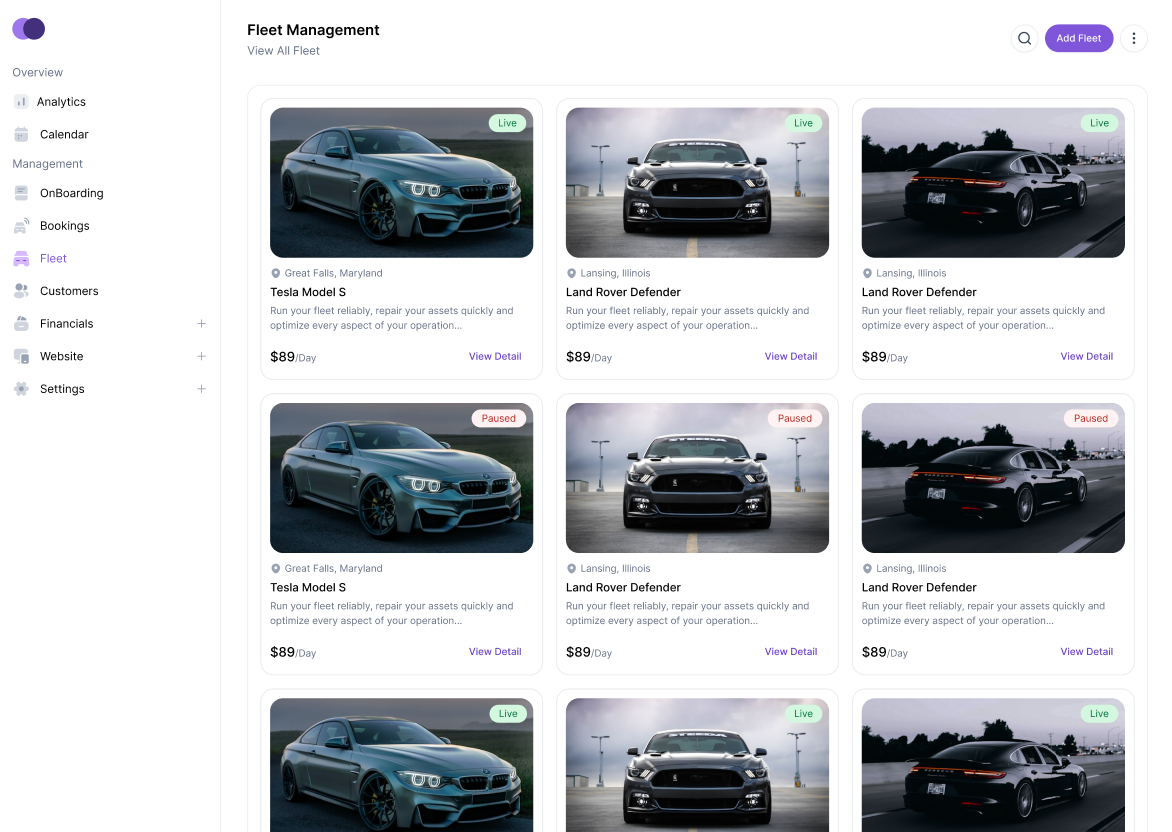Open the Calendar menu item
Image resolution: width=1172 pixels, height=832 pixels.
coord(64,135)
